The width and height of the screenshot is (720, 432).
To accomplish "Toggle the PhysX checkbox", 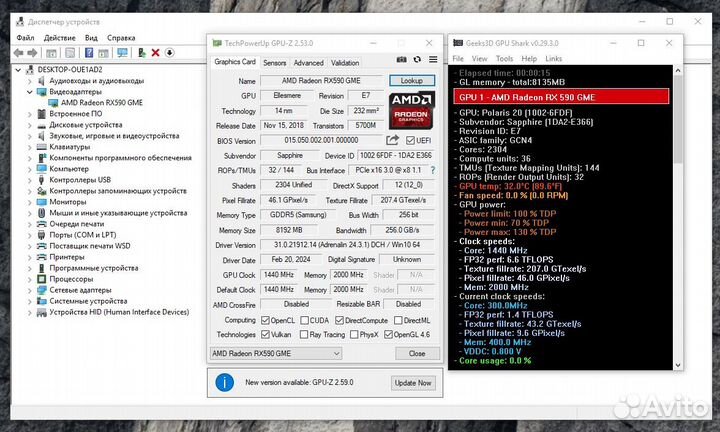I will click(x=354, y=334).
